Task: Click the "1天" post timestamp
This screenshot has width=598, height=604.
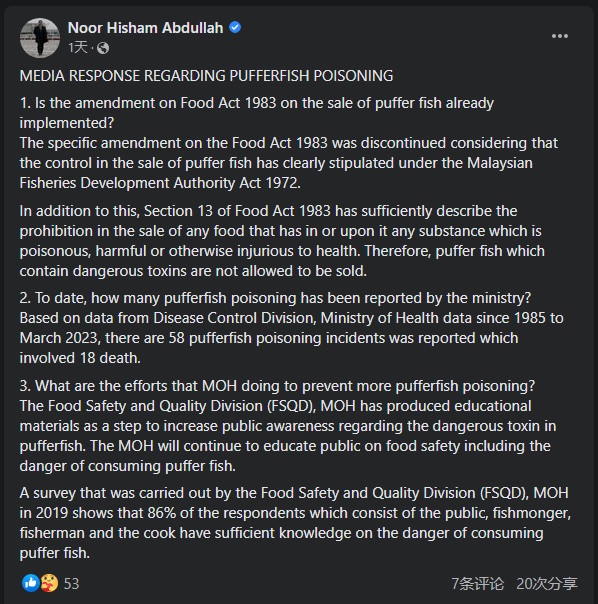Action: 78,48
